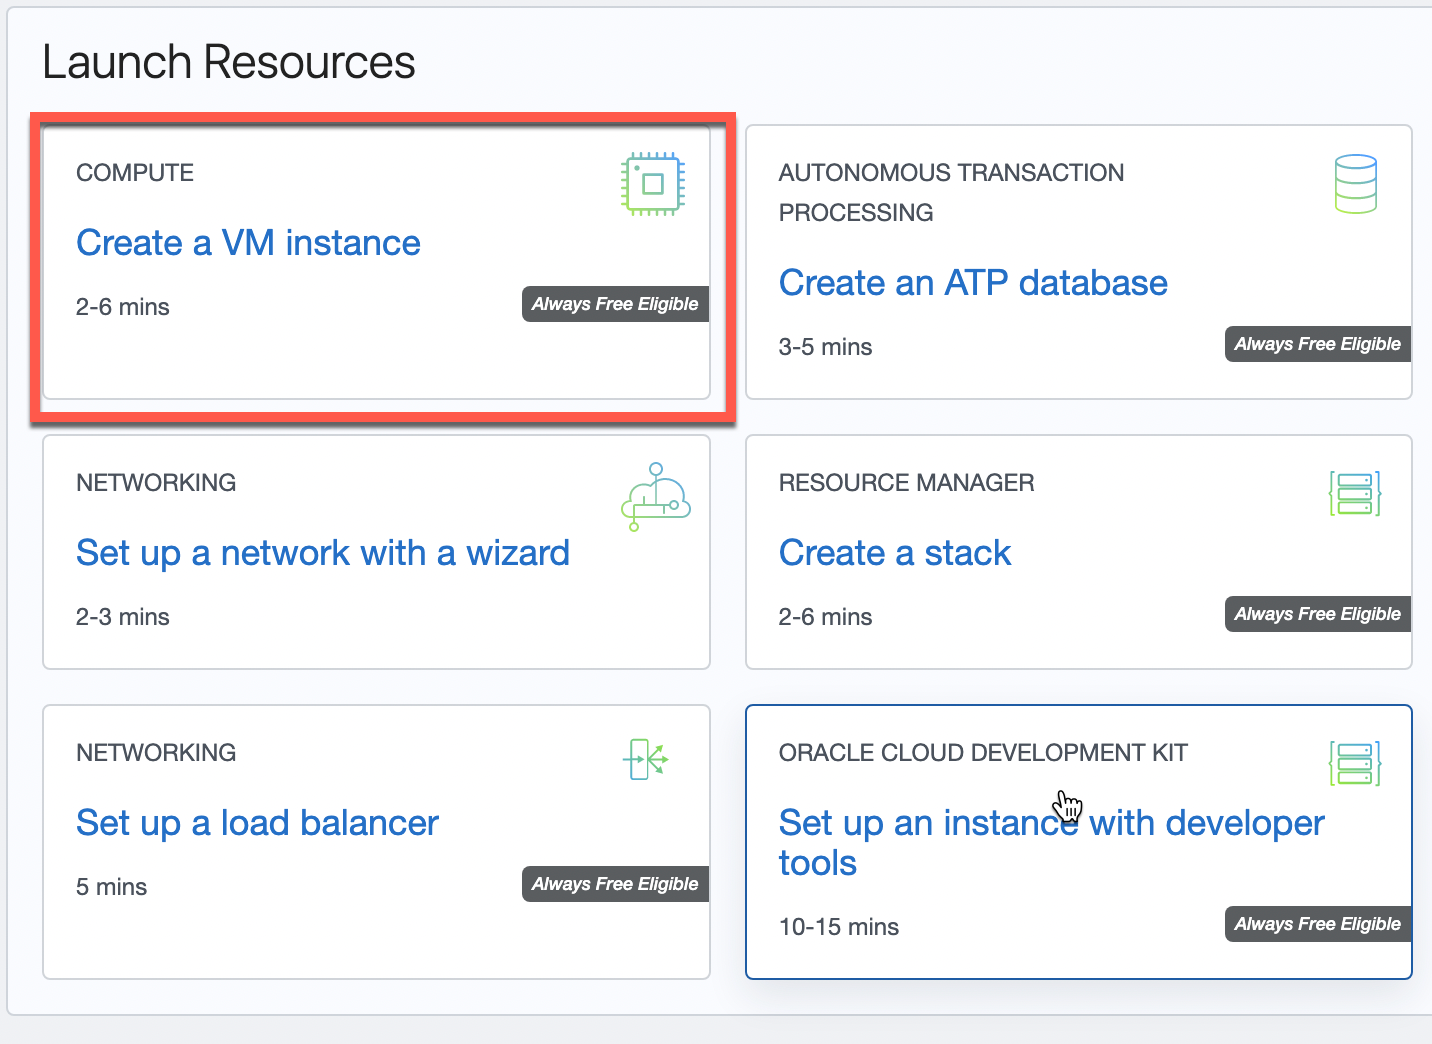Open Create an ATP database

point(973,283)
